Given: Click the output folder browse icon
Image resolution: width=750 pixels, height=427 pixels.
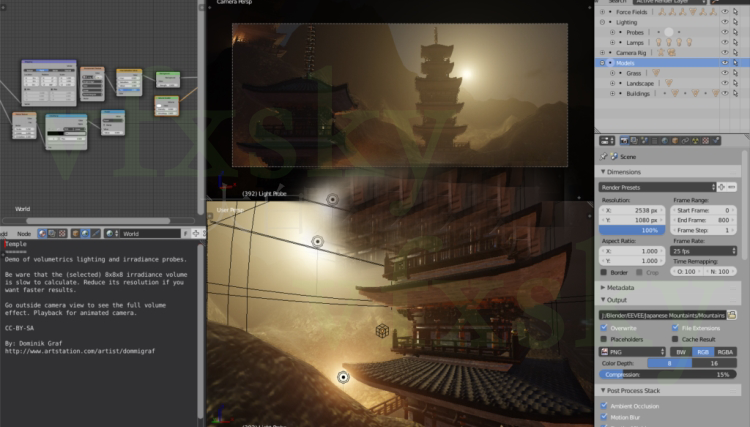Looking at the screenshot, I should point(732,315).
